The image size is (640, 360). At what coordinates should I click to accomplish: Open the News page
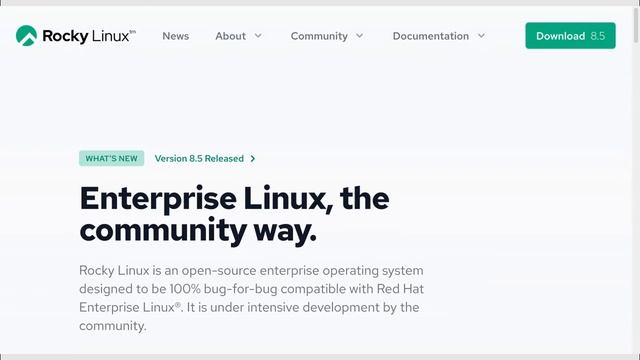pos(176,36)
